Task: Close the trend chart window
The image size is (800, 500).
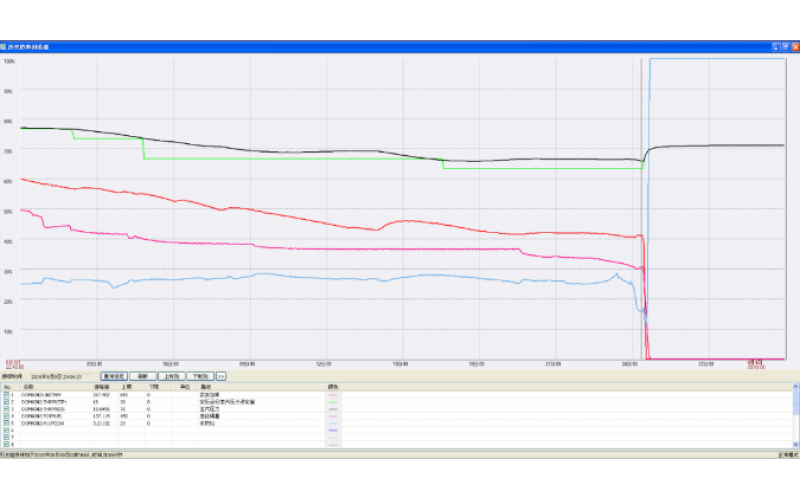Action: pyautogui.click(x=794, y=47)
